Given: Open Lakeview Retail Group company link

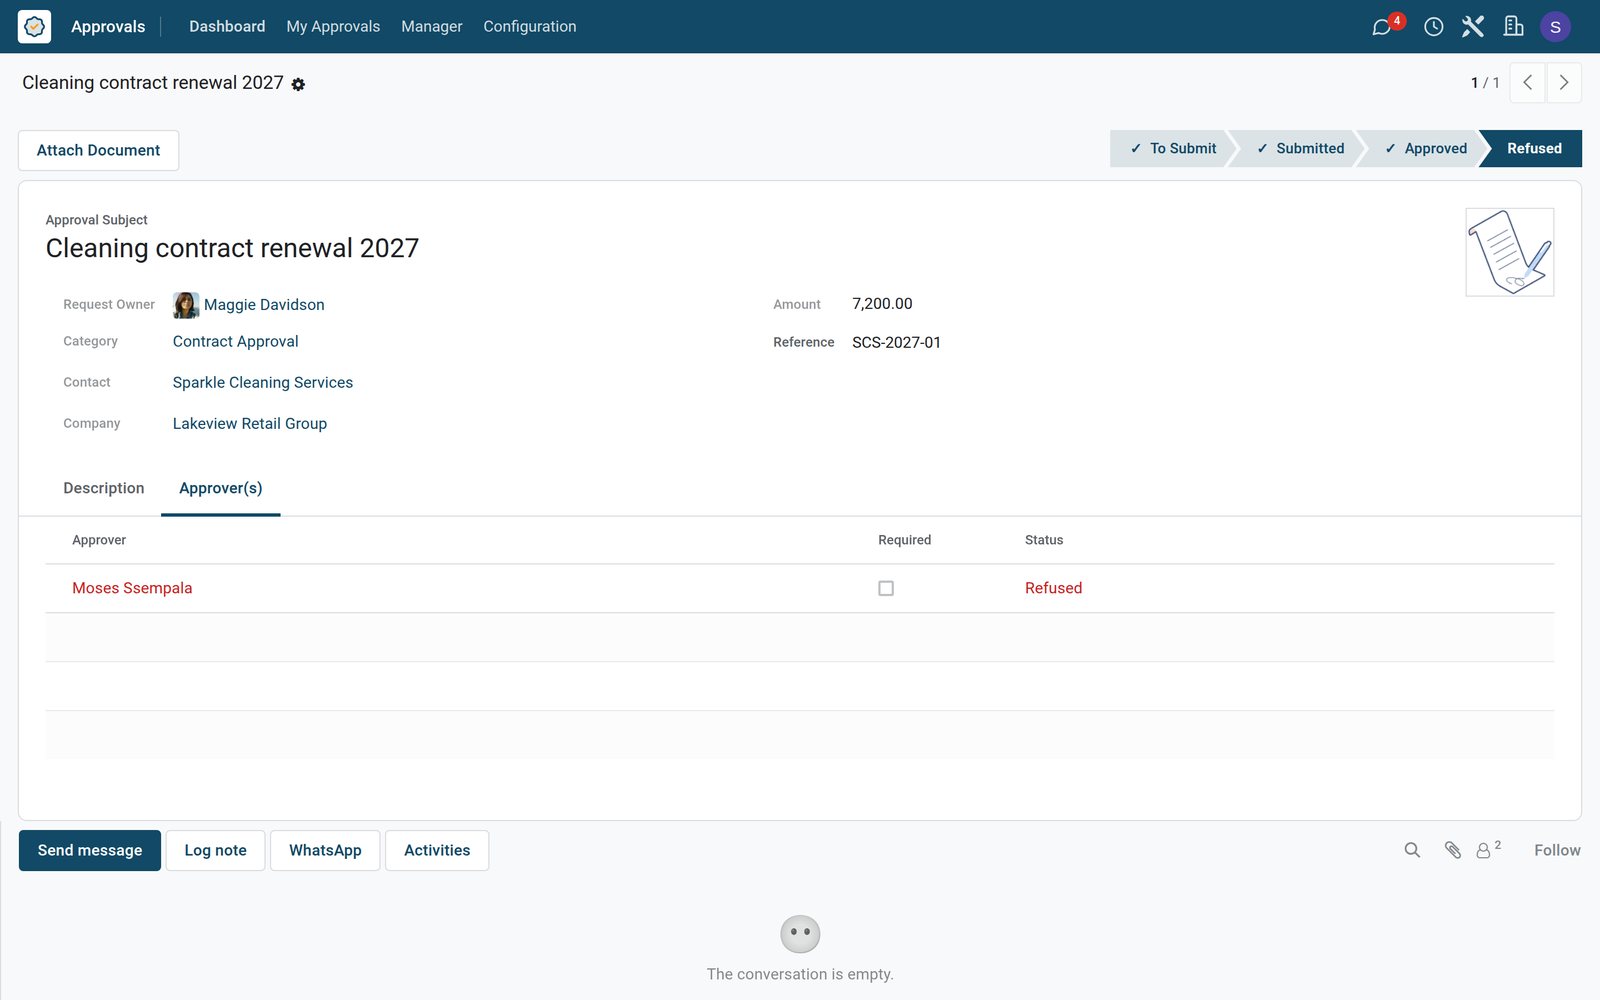Looking at the screenshot, I should pos(250,423).
